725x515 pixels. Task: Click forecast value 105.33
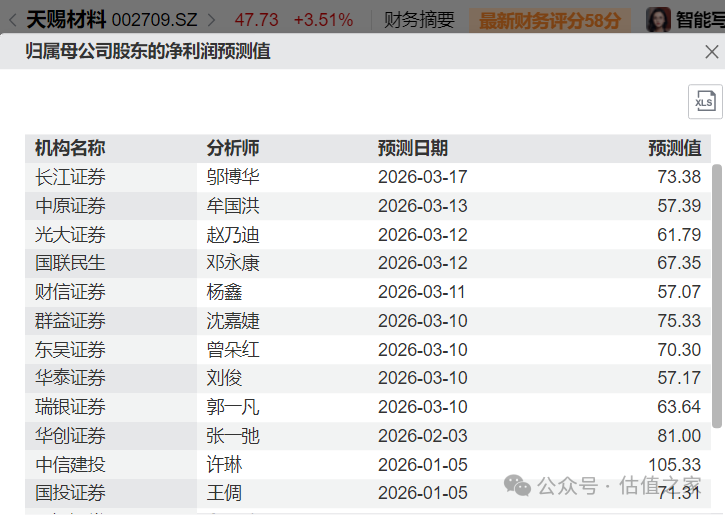point(675,465)
